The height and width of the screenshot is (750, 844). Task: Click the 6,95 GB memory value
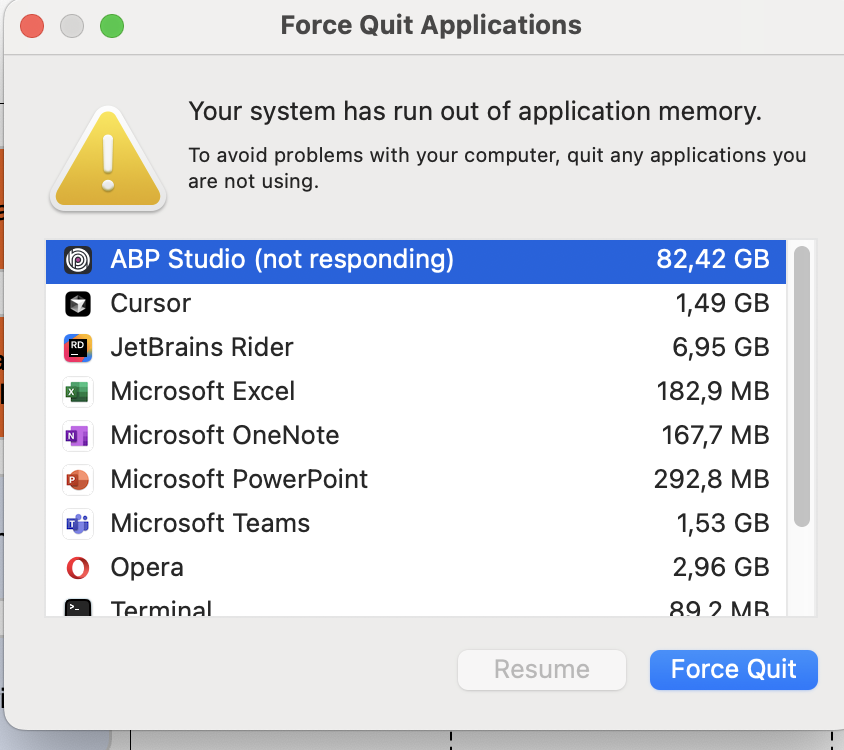(720, 348)
